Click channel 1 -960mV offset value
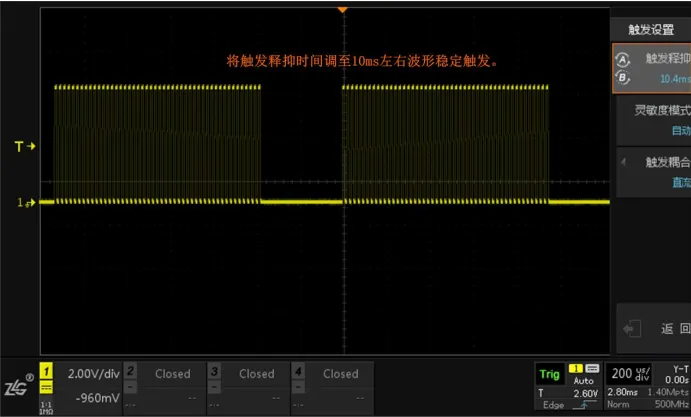 [97, 398]
